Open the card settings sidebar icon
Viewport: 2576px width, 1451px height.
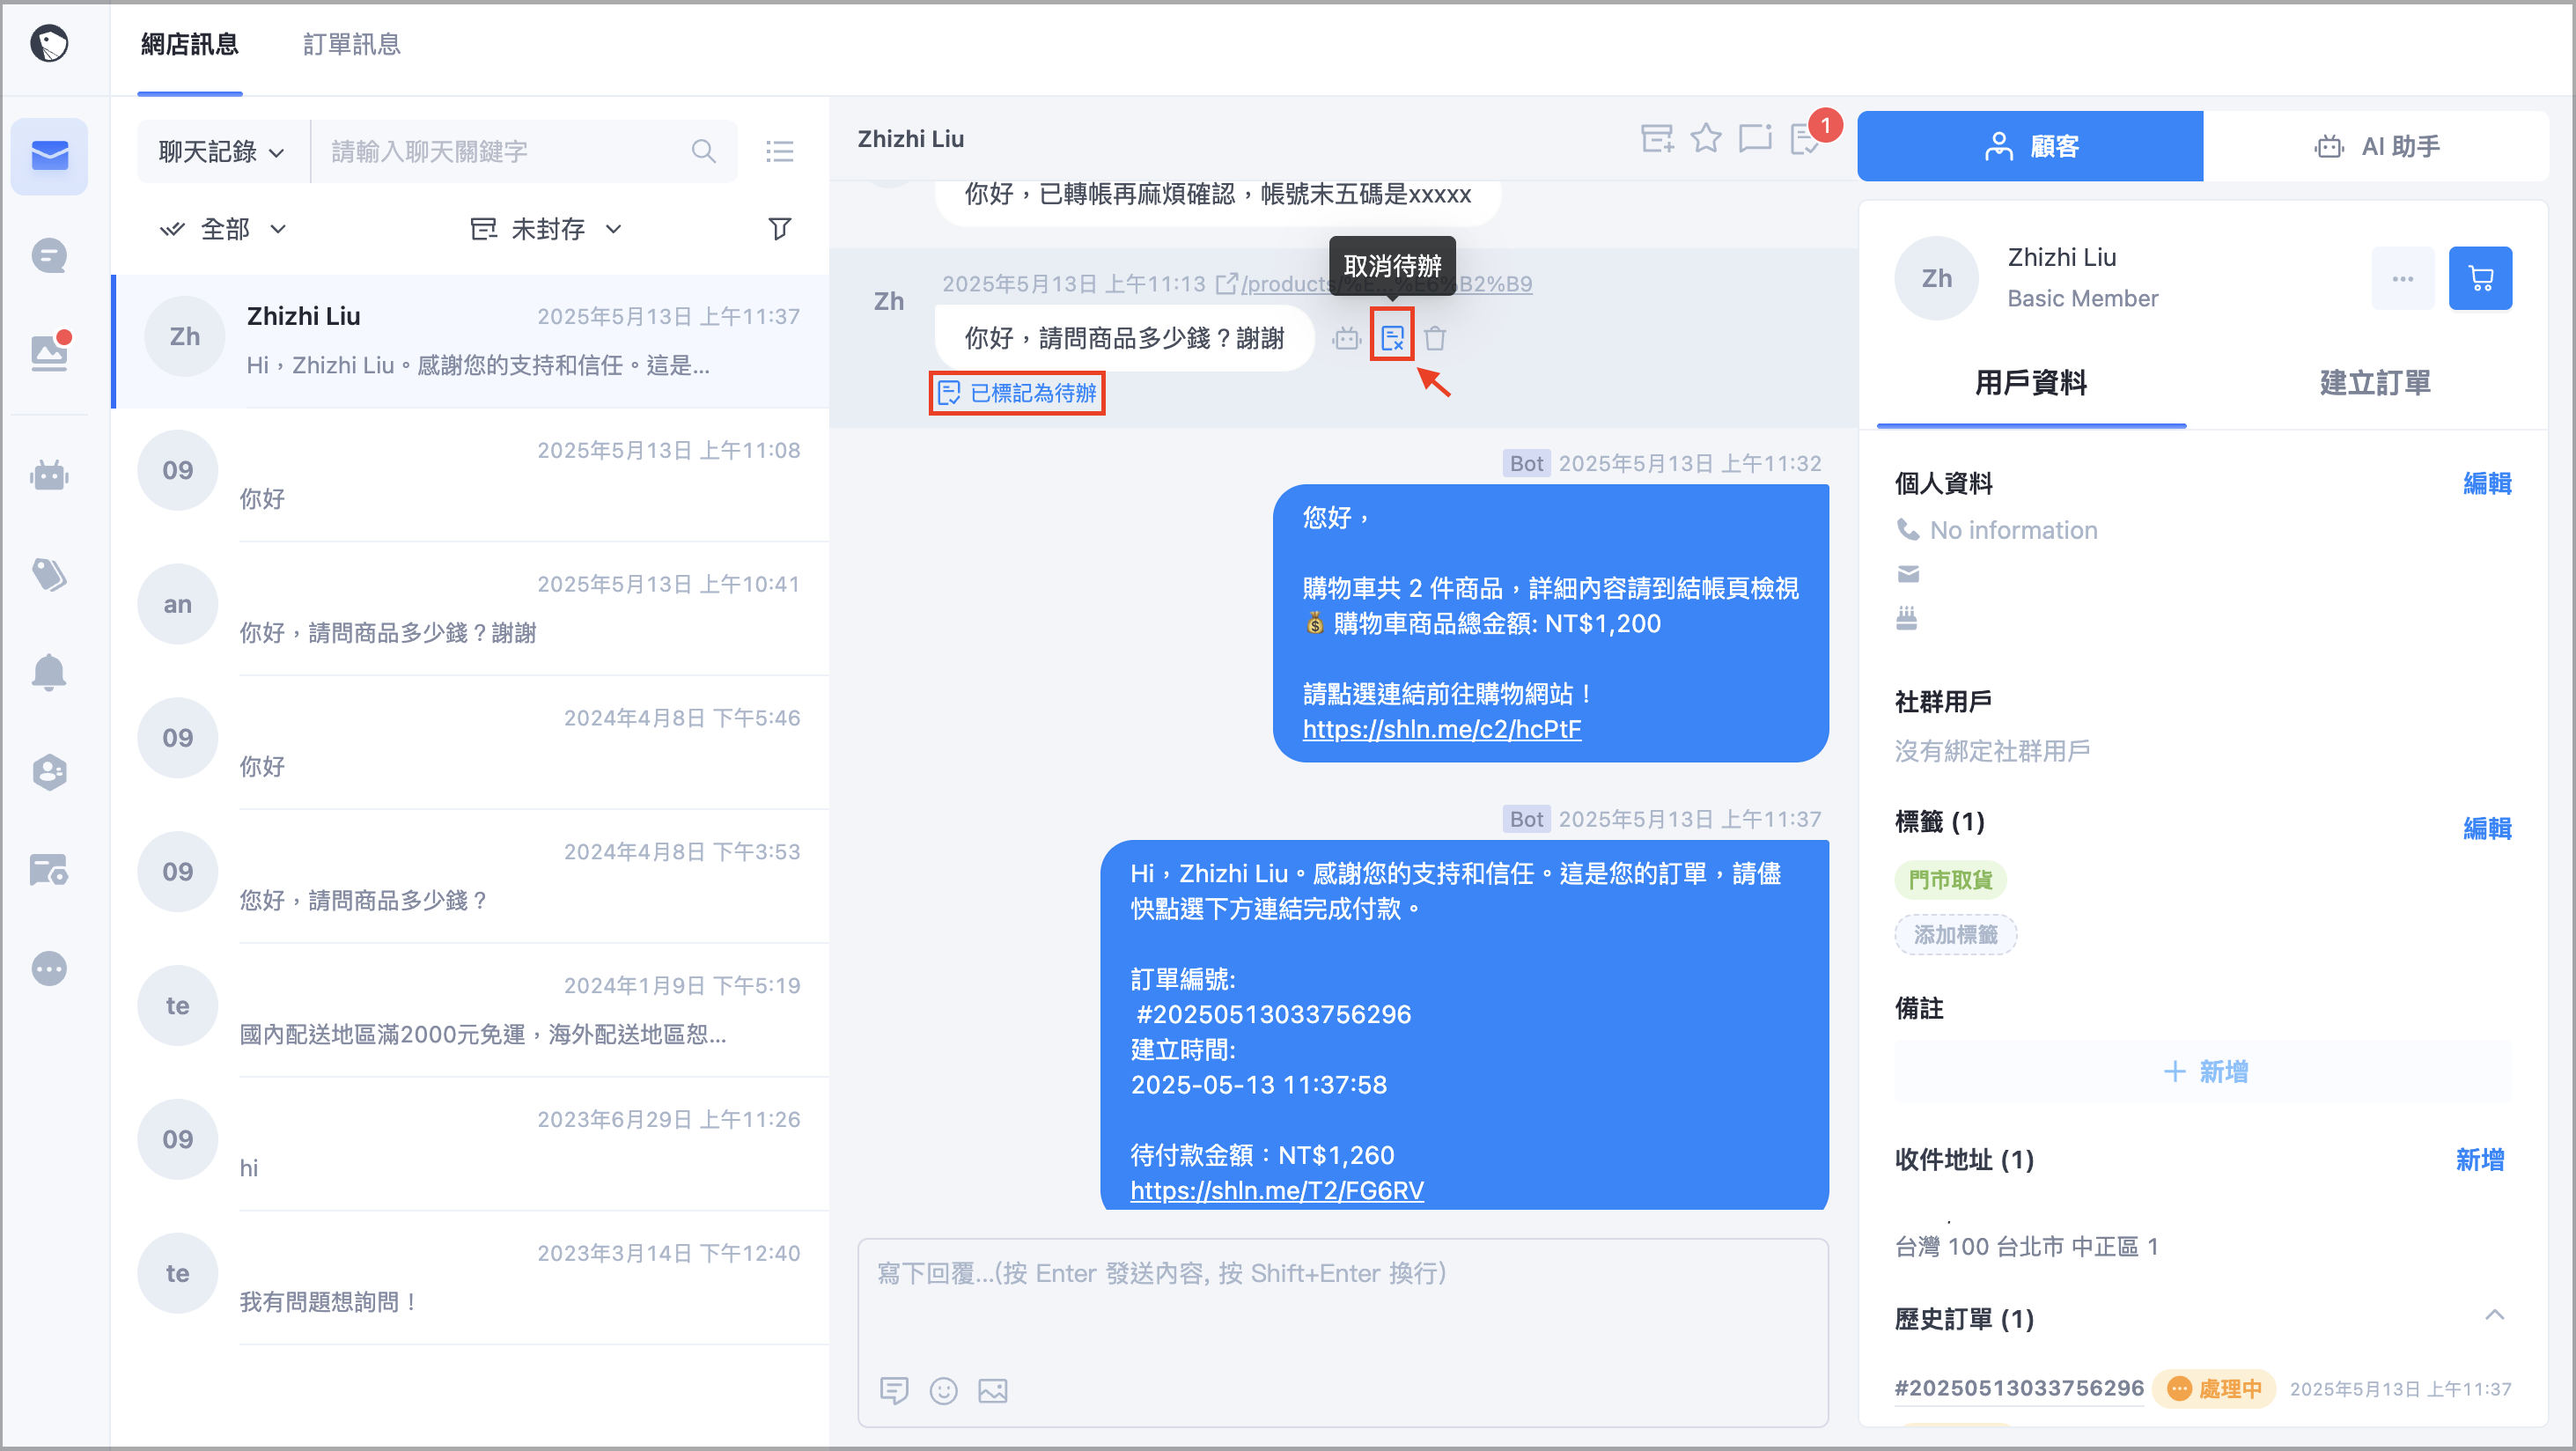[49, 870]
